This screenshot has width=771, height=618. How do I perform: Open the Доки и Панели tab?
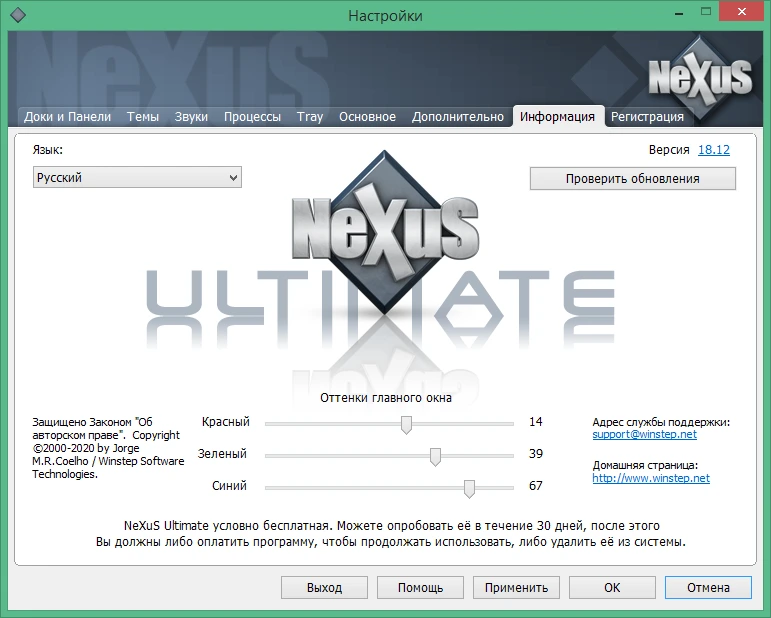pyautogui.click(x=67, y=117)
